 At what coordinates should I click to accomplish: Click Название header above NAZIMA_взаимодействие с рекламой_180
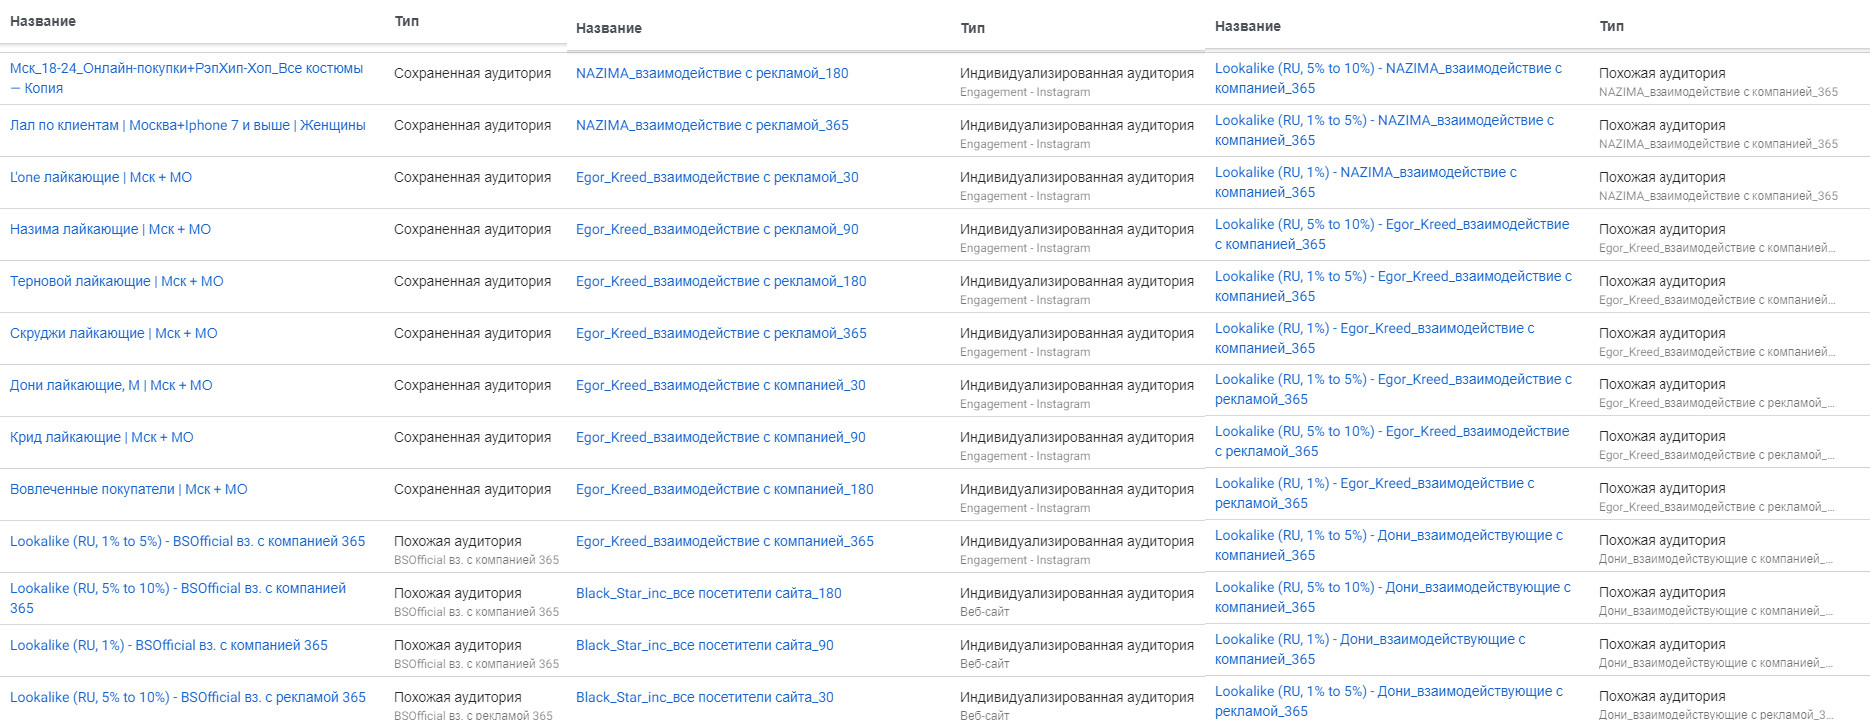coord(609,28)
